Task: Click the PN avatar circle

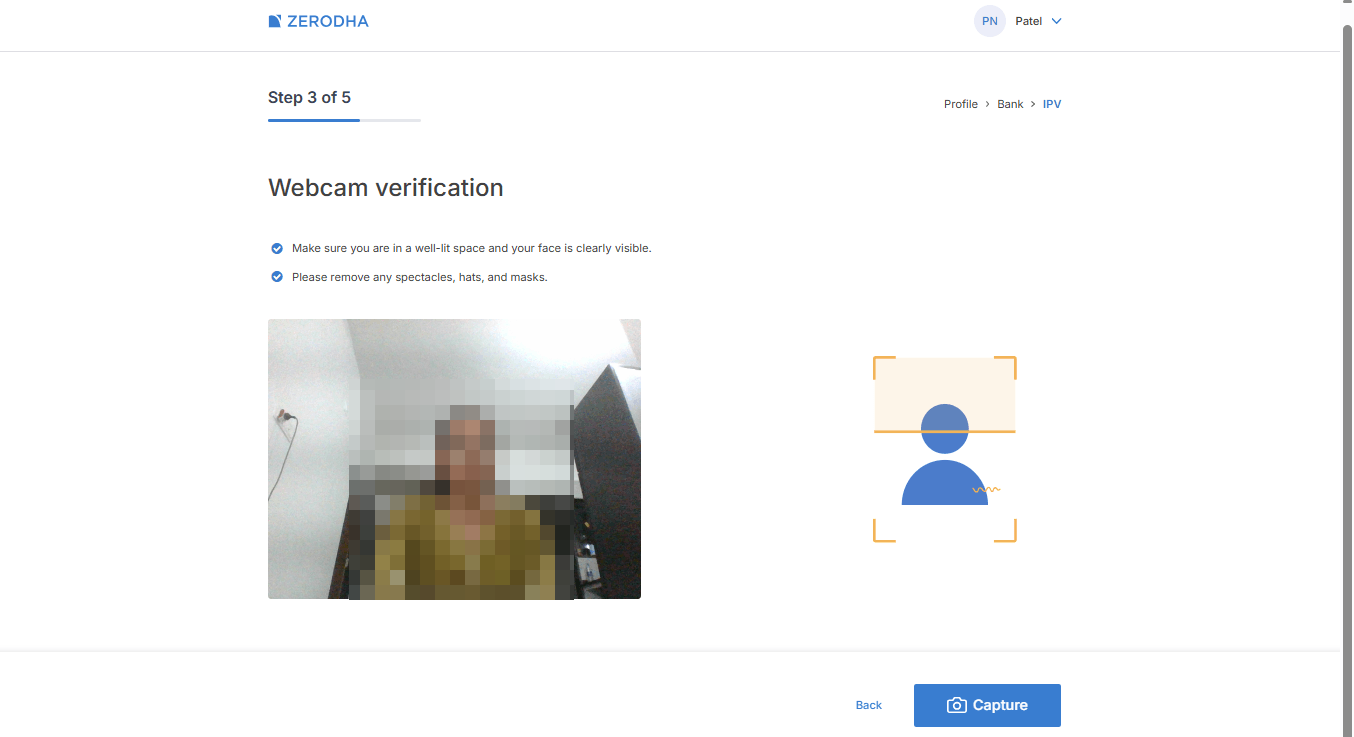Action: pos(989,21)
